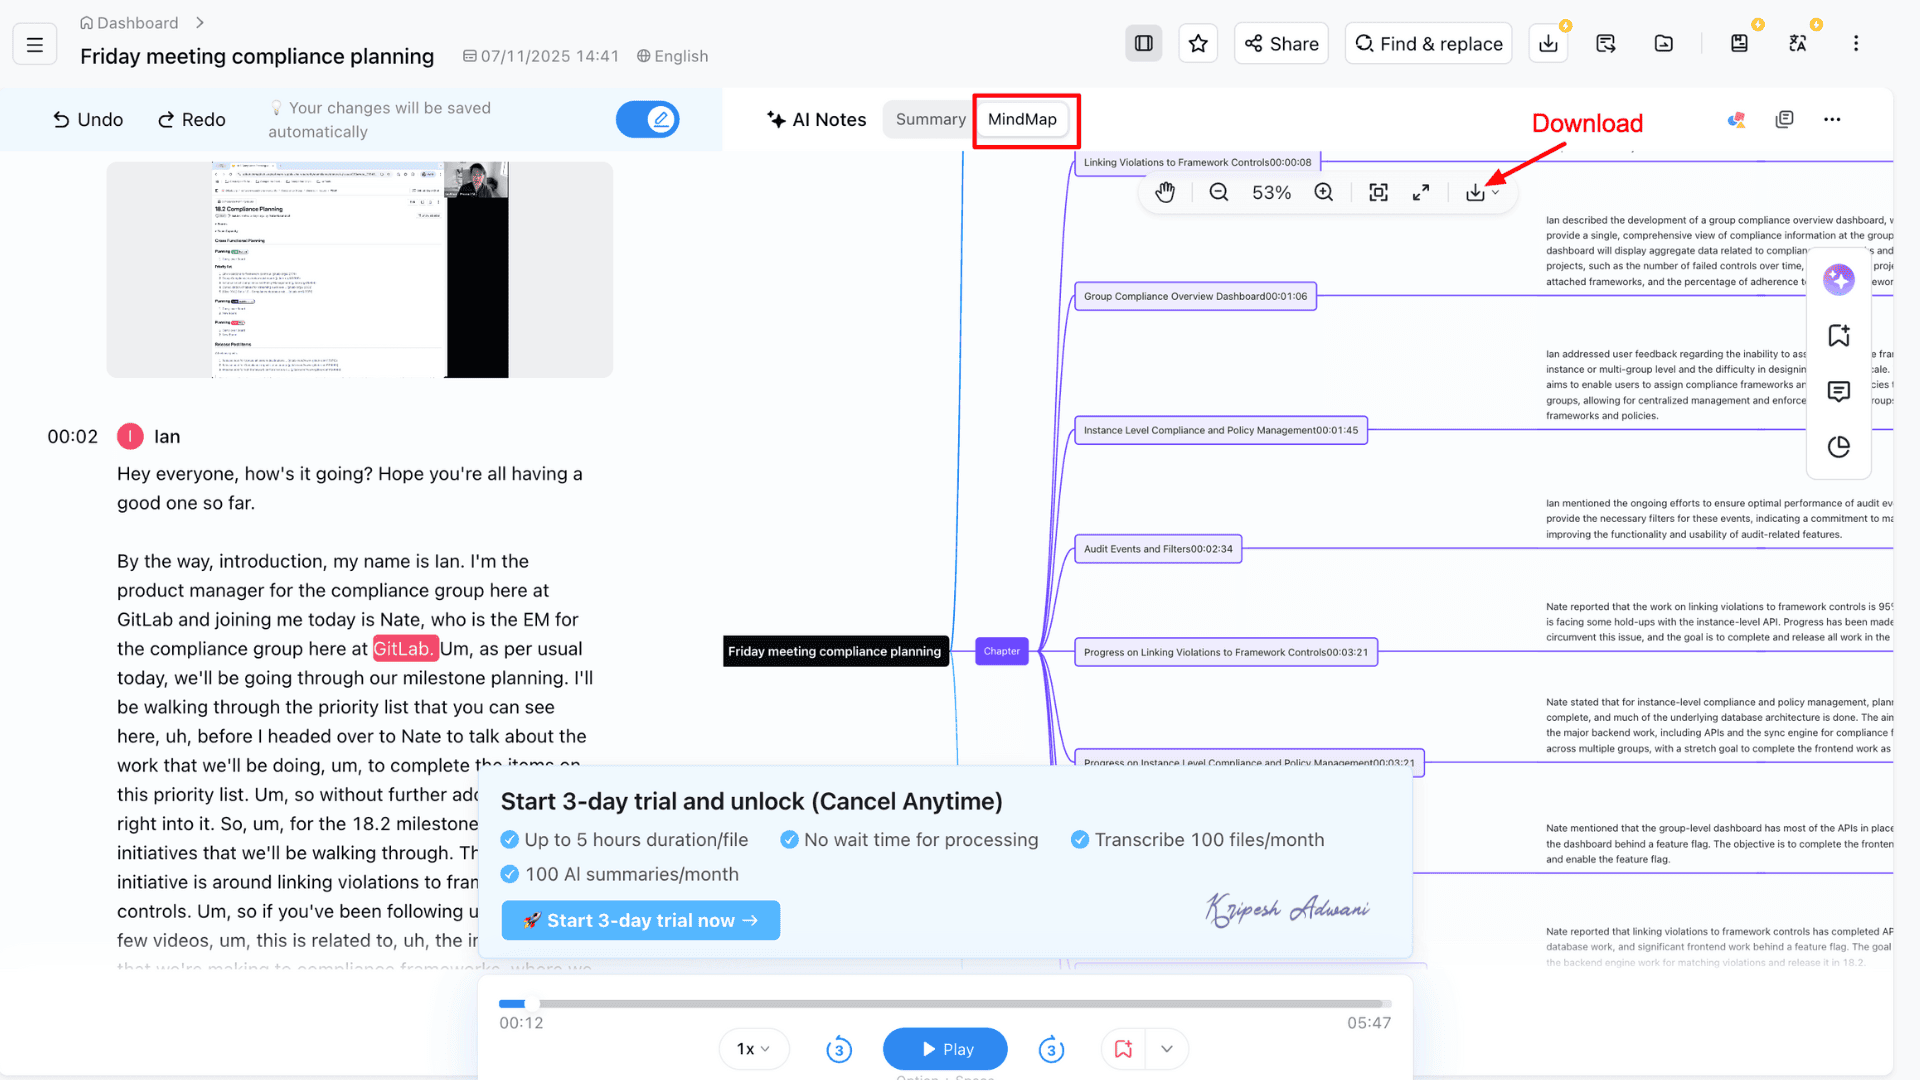
Task: Toggle the split panel layout view
Action: coord(1144,44)
